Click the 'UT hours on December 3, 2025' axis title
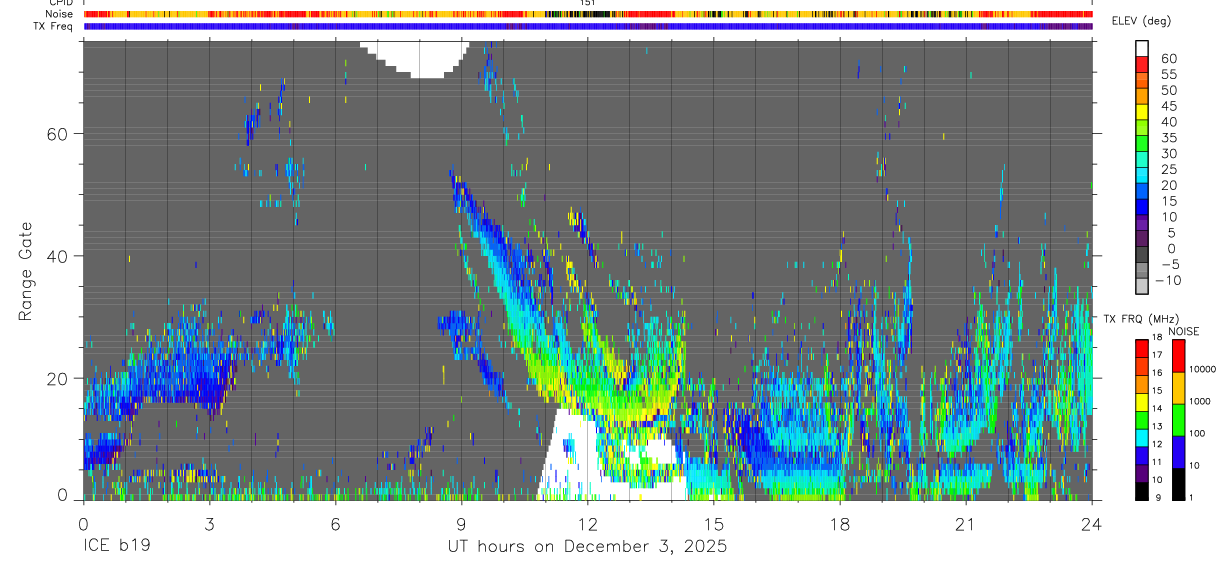The image size is (1228, 567). [587, 547]
